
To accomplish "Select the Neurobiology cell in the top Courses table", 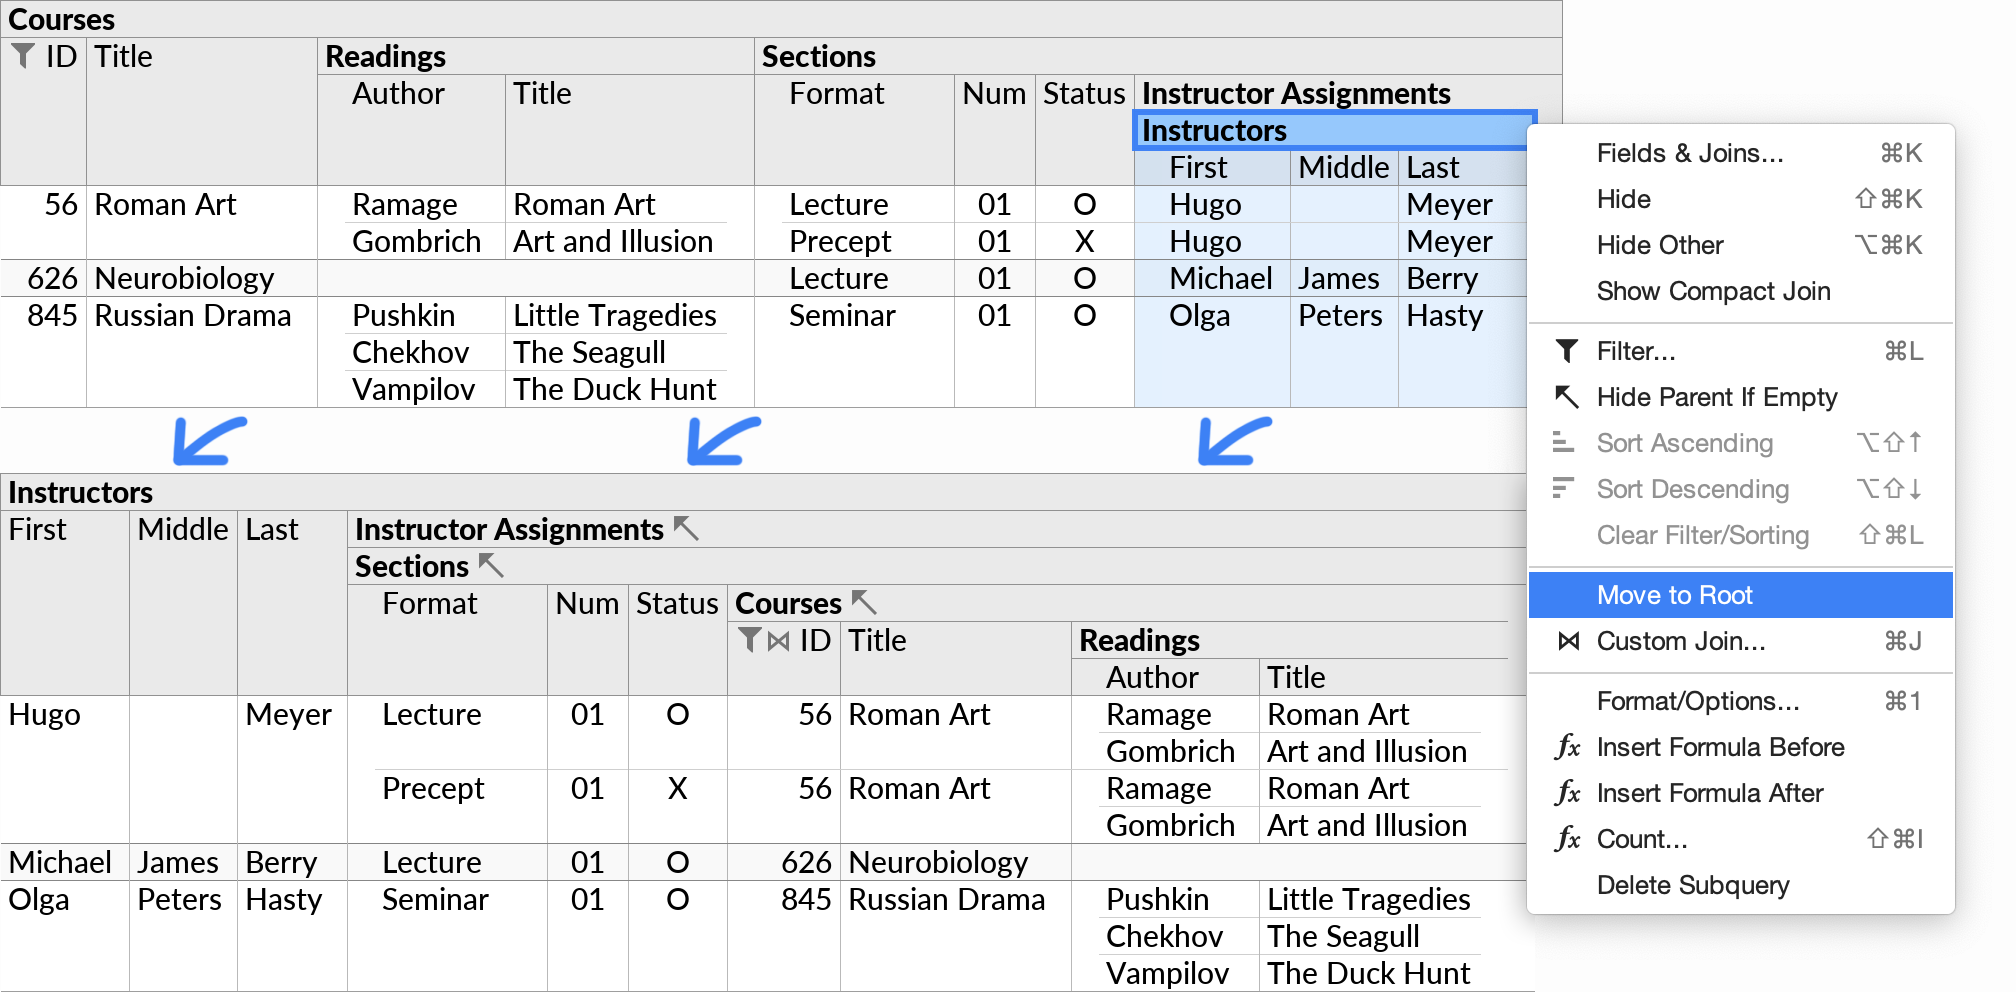I will pos(184,278).
